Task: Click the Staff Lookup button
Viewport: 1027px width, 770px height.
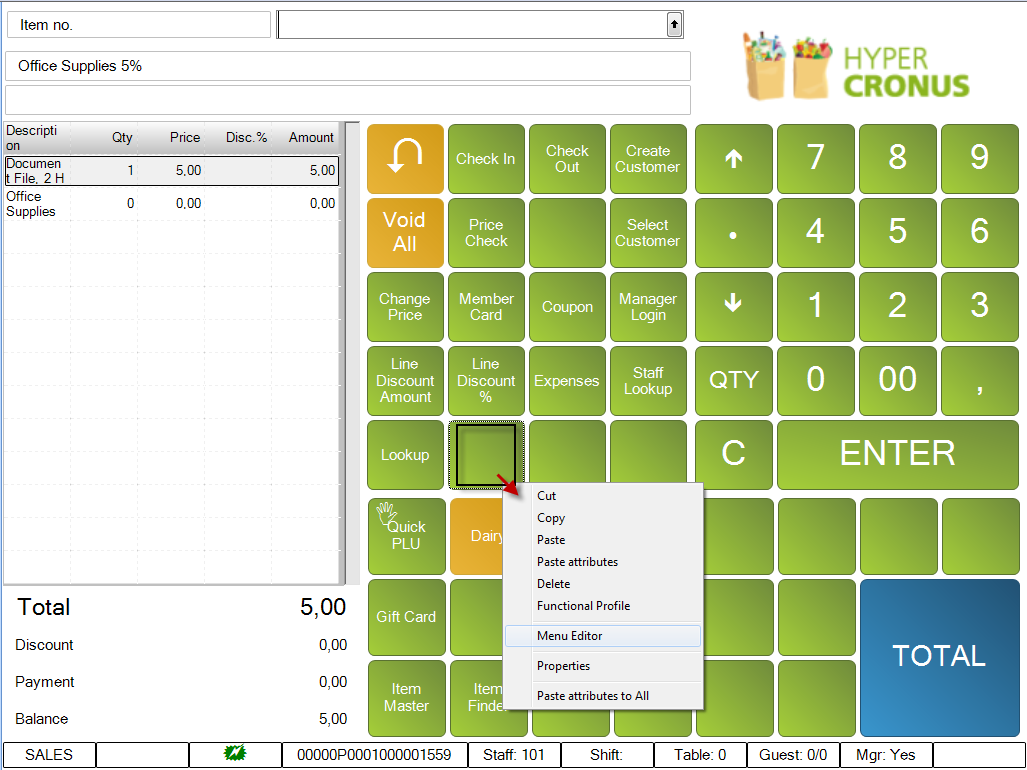Action: (648, 381)
